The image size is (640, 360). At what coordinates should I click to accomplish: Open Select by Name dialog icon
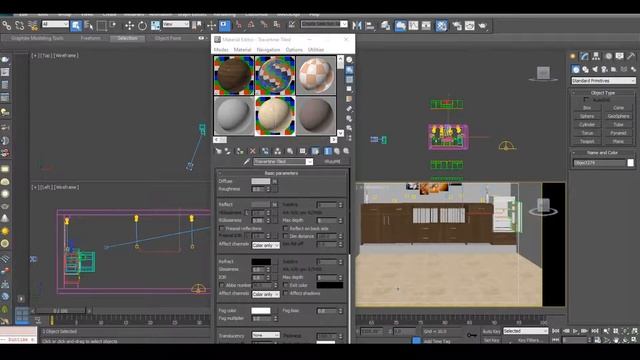[89, 26]
